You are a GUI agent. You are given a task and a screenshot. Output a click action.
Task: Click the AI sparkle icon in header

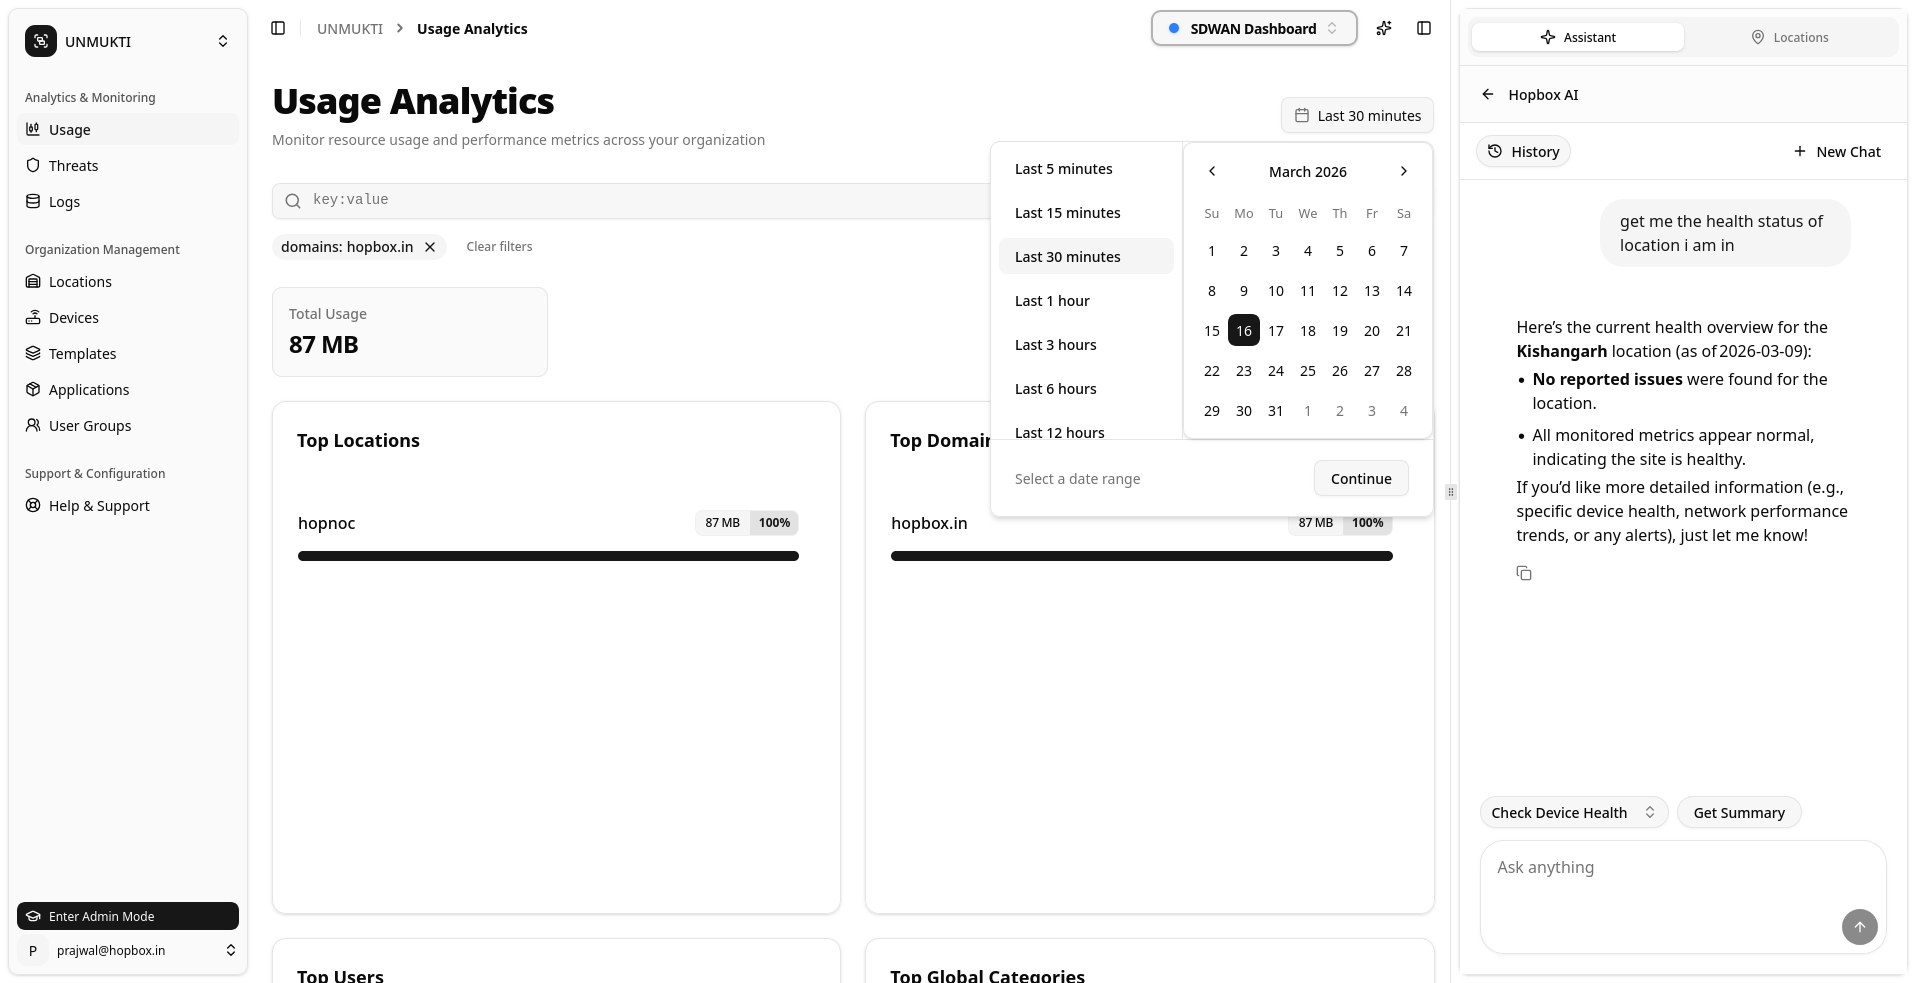[x=1384, y=28]
